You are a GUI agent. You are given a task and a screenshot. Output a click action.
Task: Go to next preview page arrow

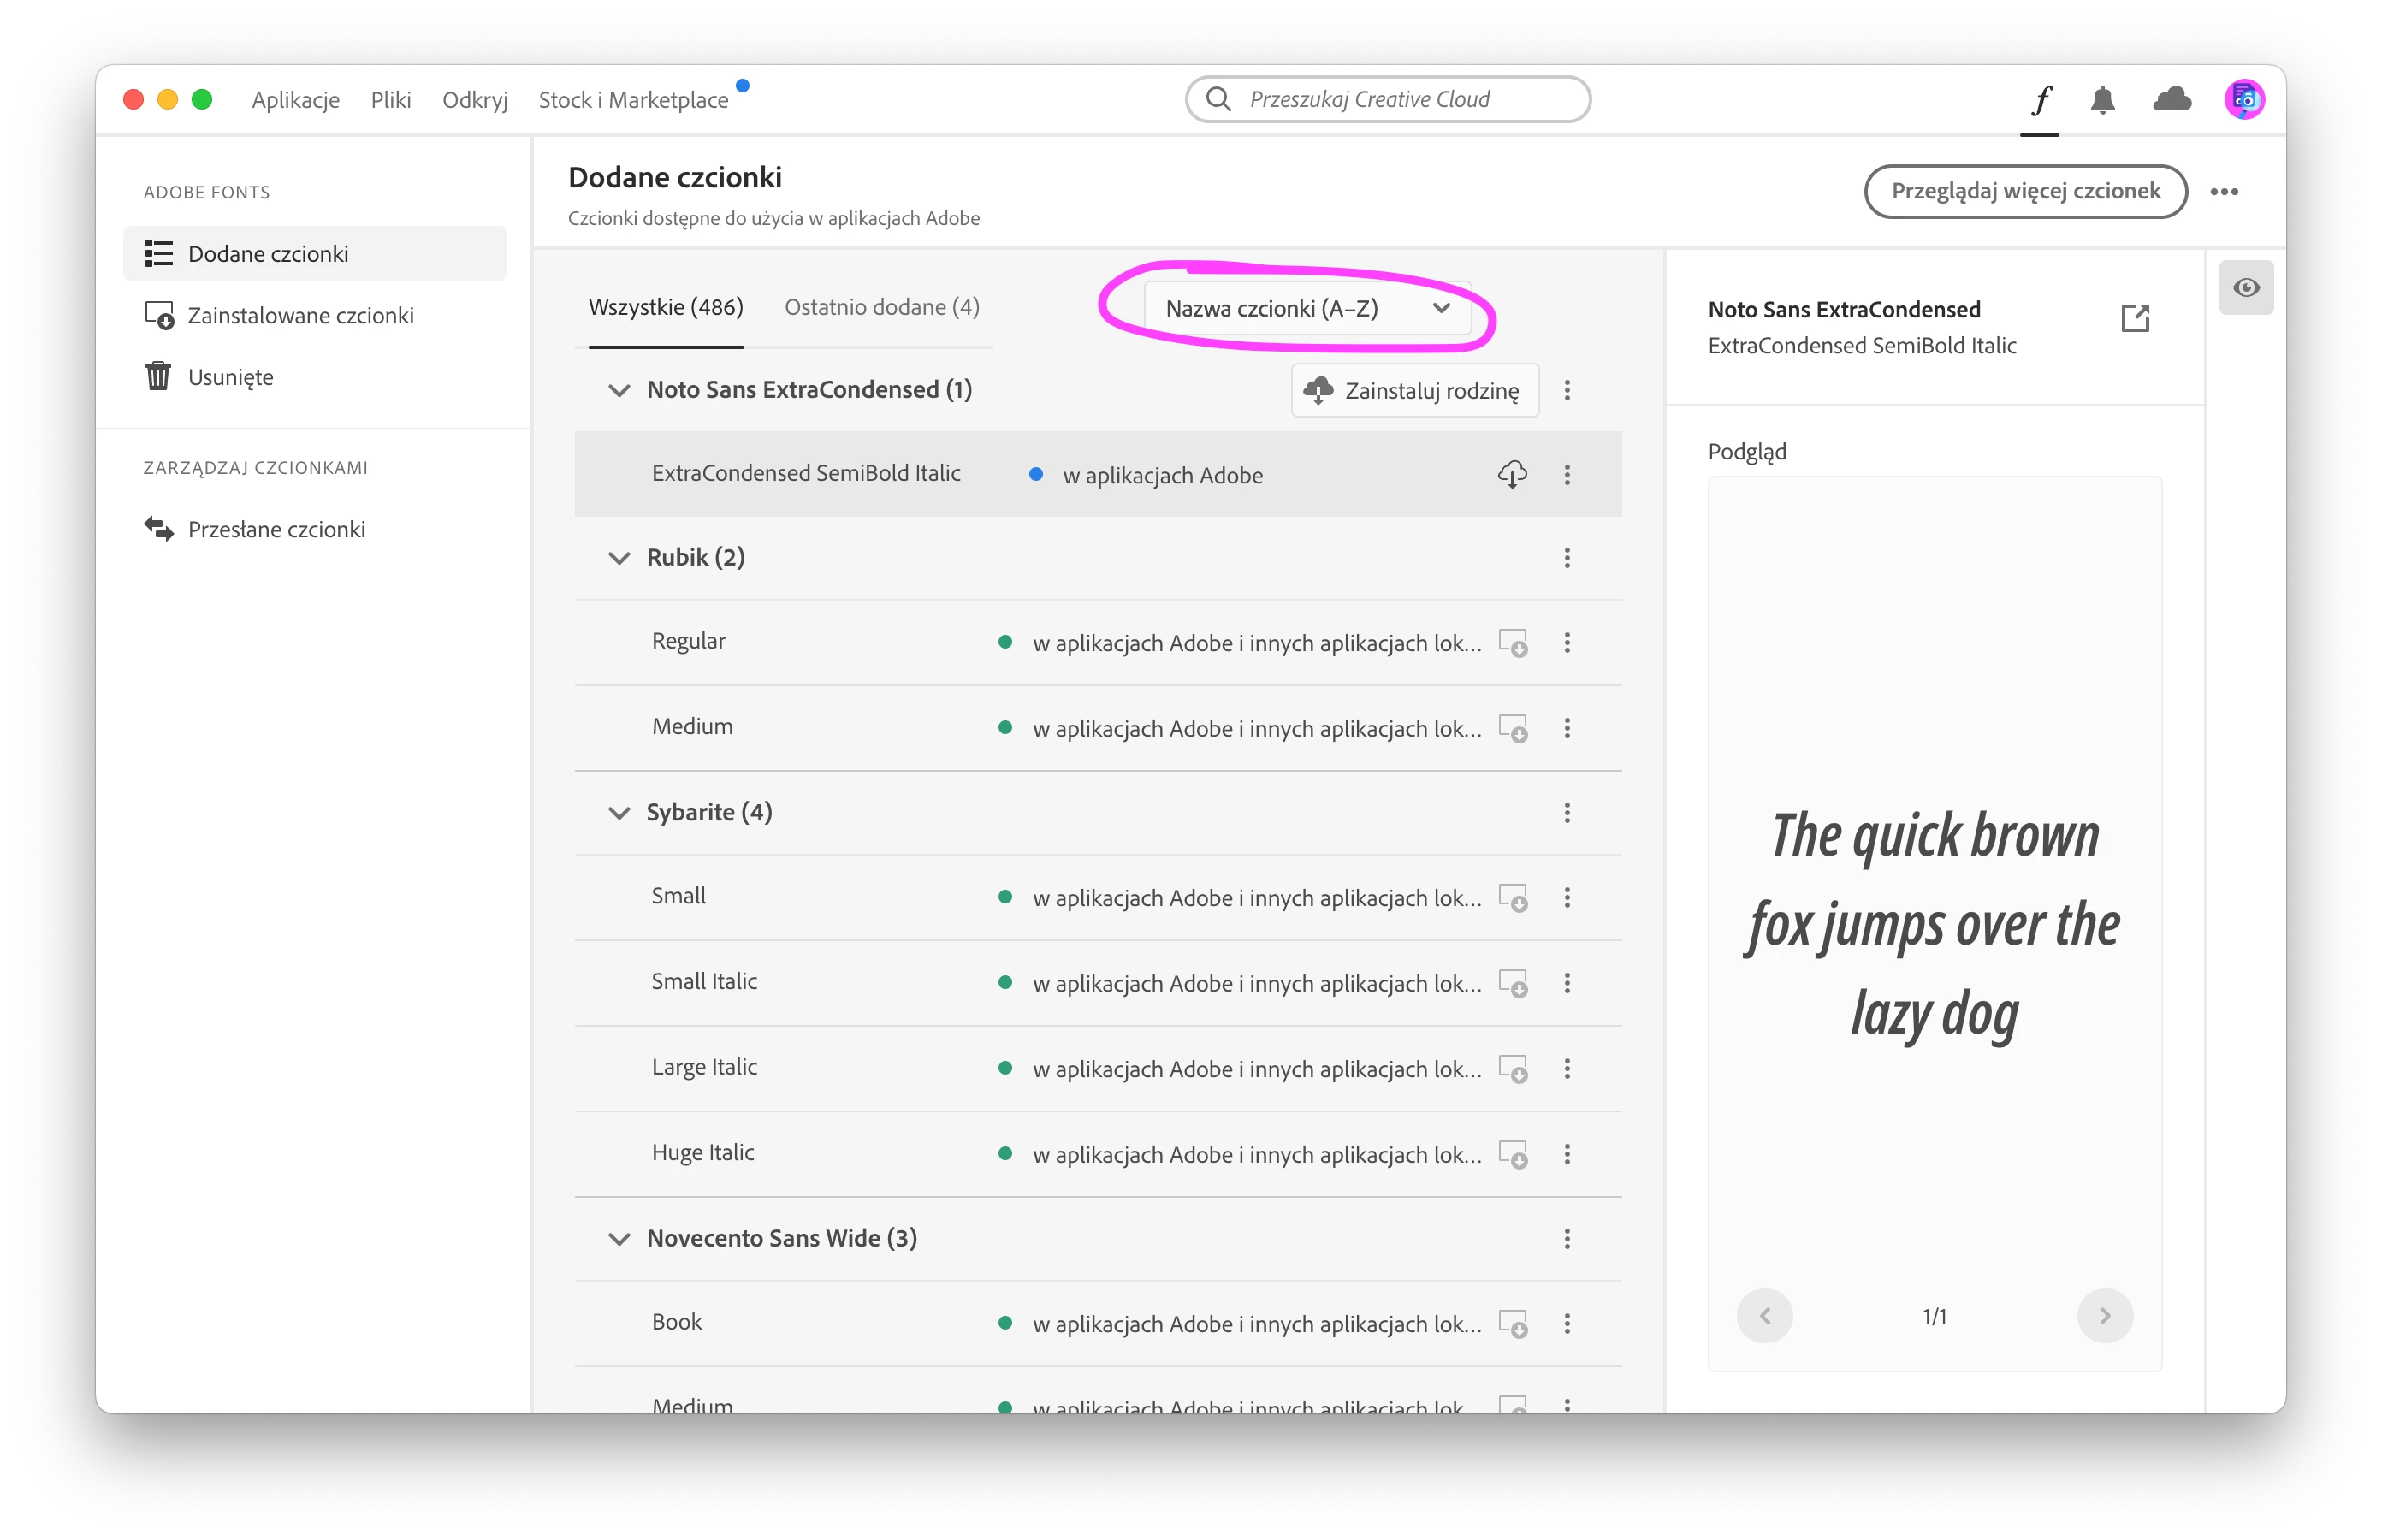pos(2104,1316)
